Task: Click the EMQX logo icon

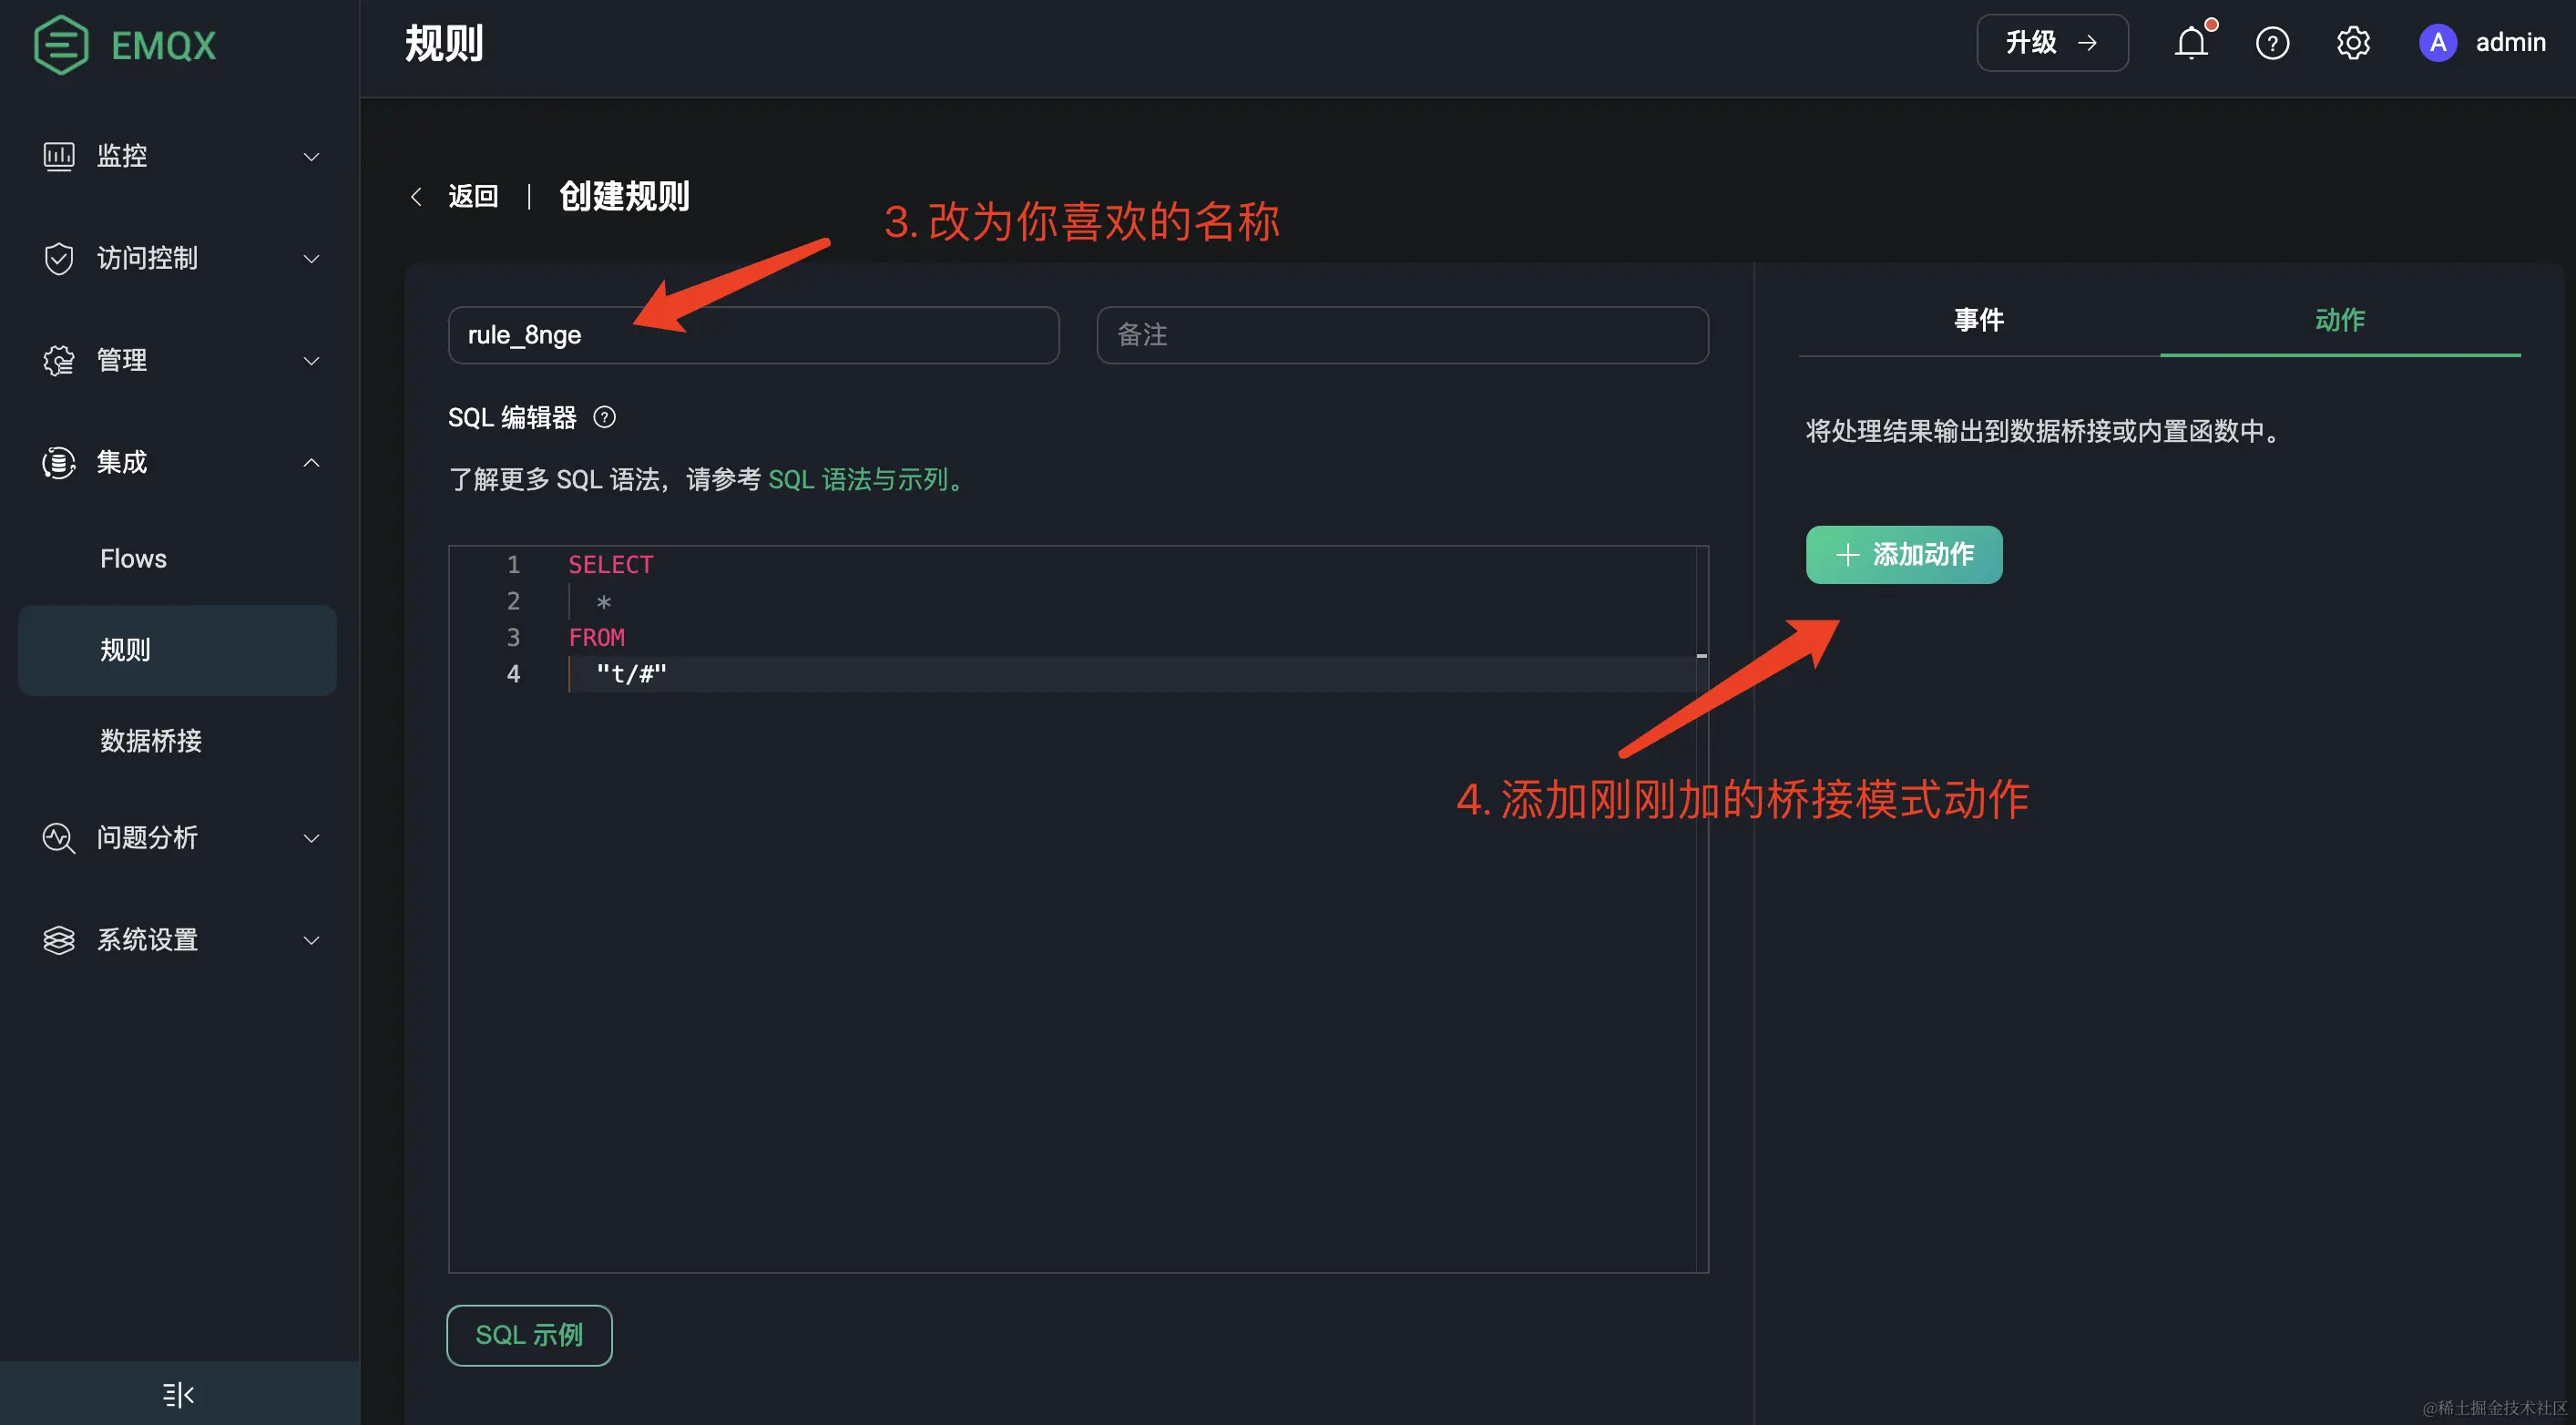Action: tap(61, 45)
